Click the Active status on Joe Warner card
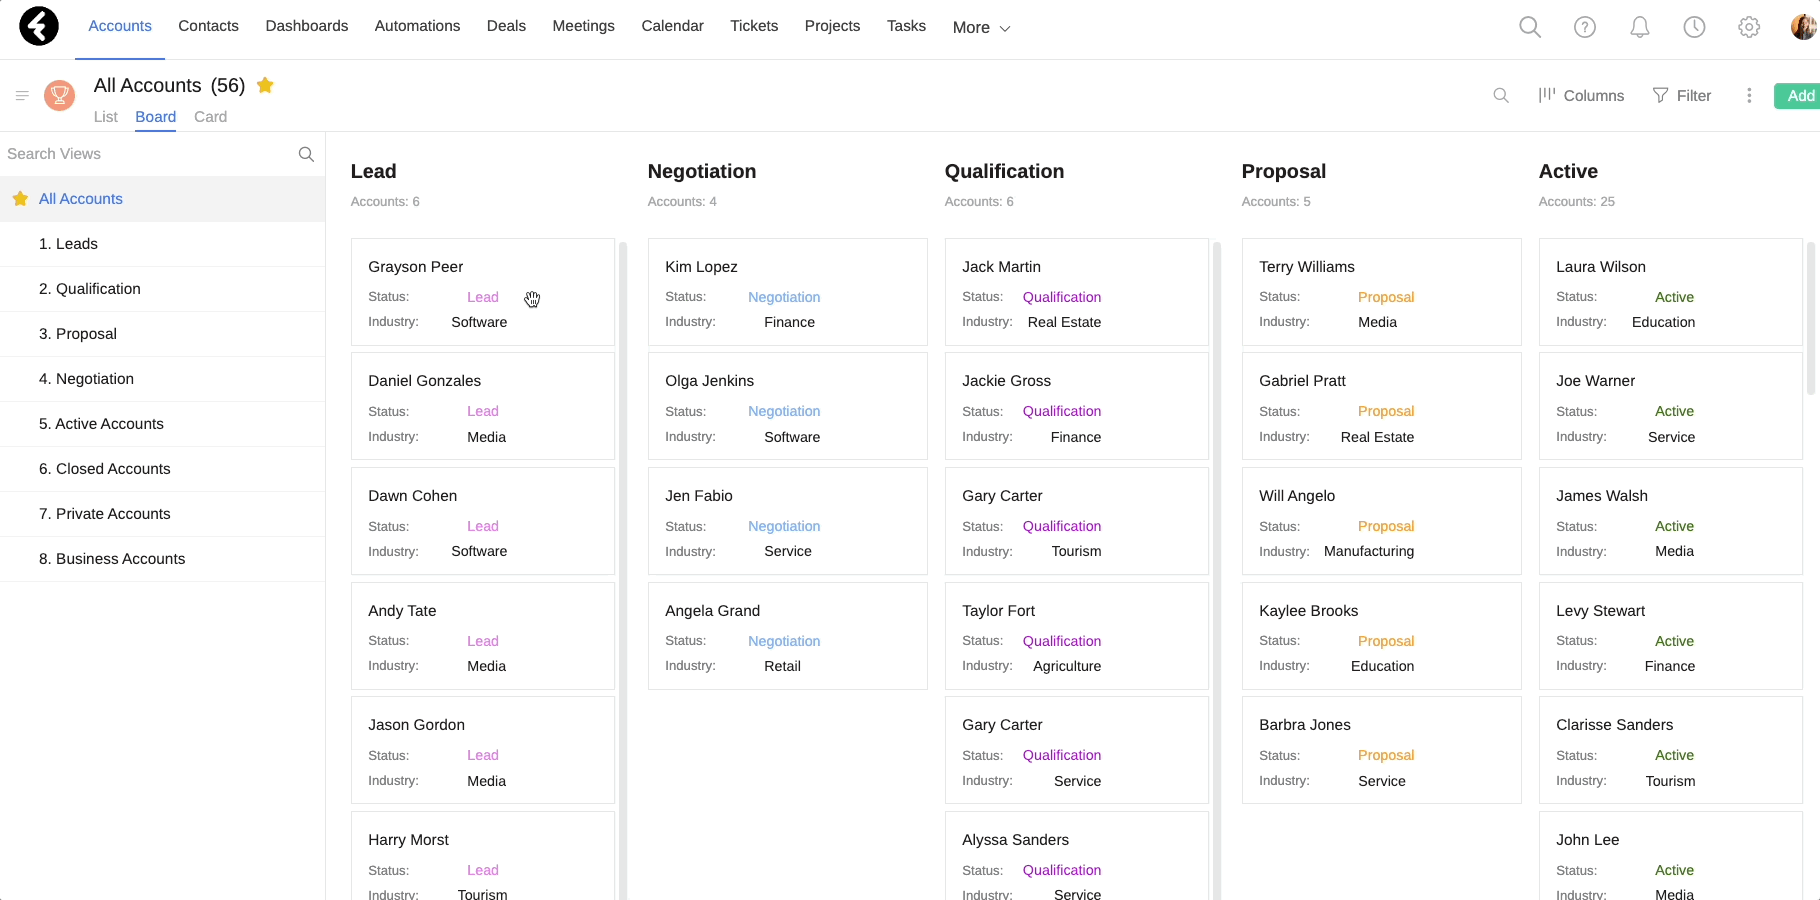 pos(1674,411)
